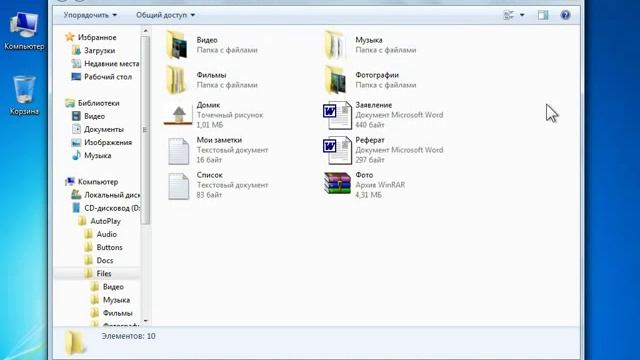Open the Музыка library in the sidebar

(x=98, y=156)
